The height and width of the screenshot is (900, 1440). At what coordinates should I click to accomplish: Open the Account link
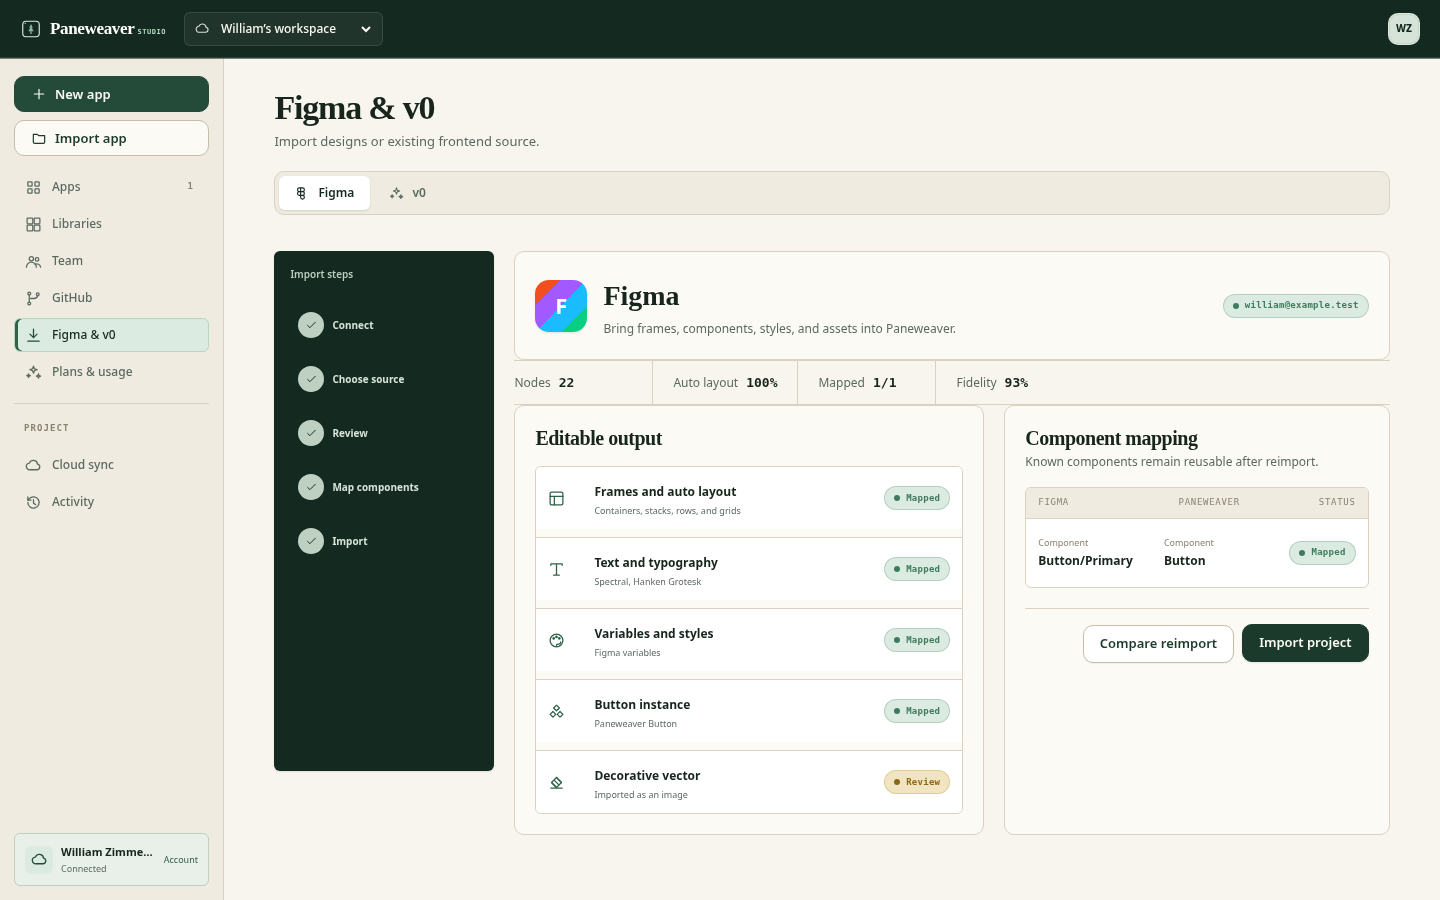pyautogui.click(x=181, y=860)
